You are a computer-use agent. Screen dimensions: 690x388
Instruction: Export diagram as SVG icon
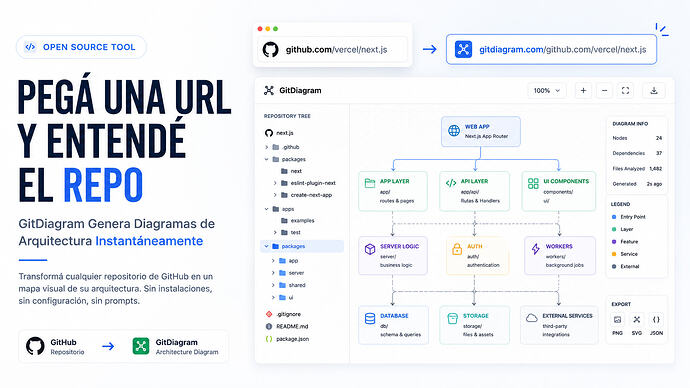[637, 320]
